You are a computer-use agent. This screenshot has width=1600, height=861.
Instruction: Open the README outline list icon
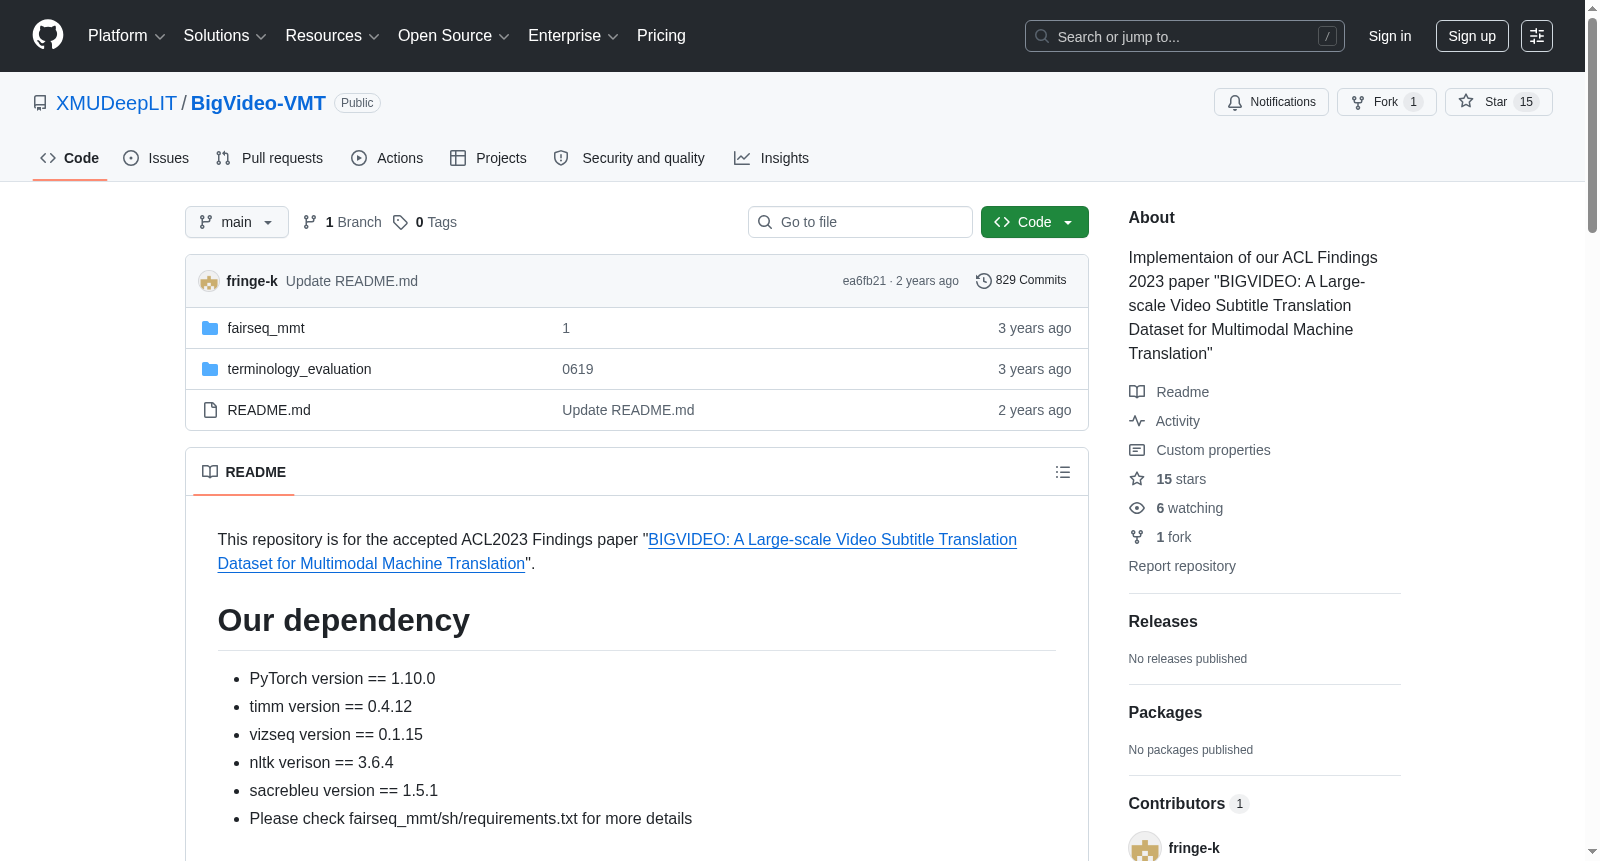1063,472
